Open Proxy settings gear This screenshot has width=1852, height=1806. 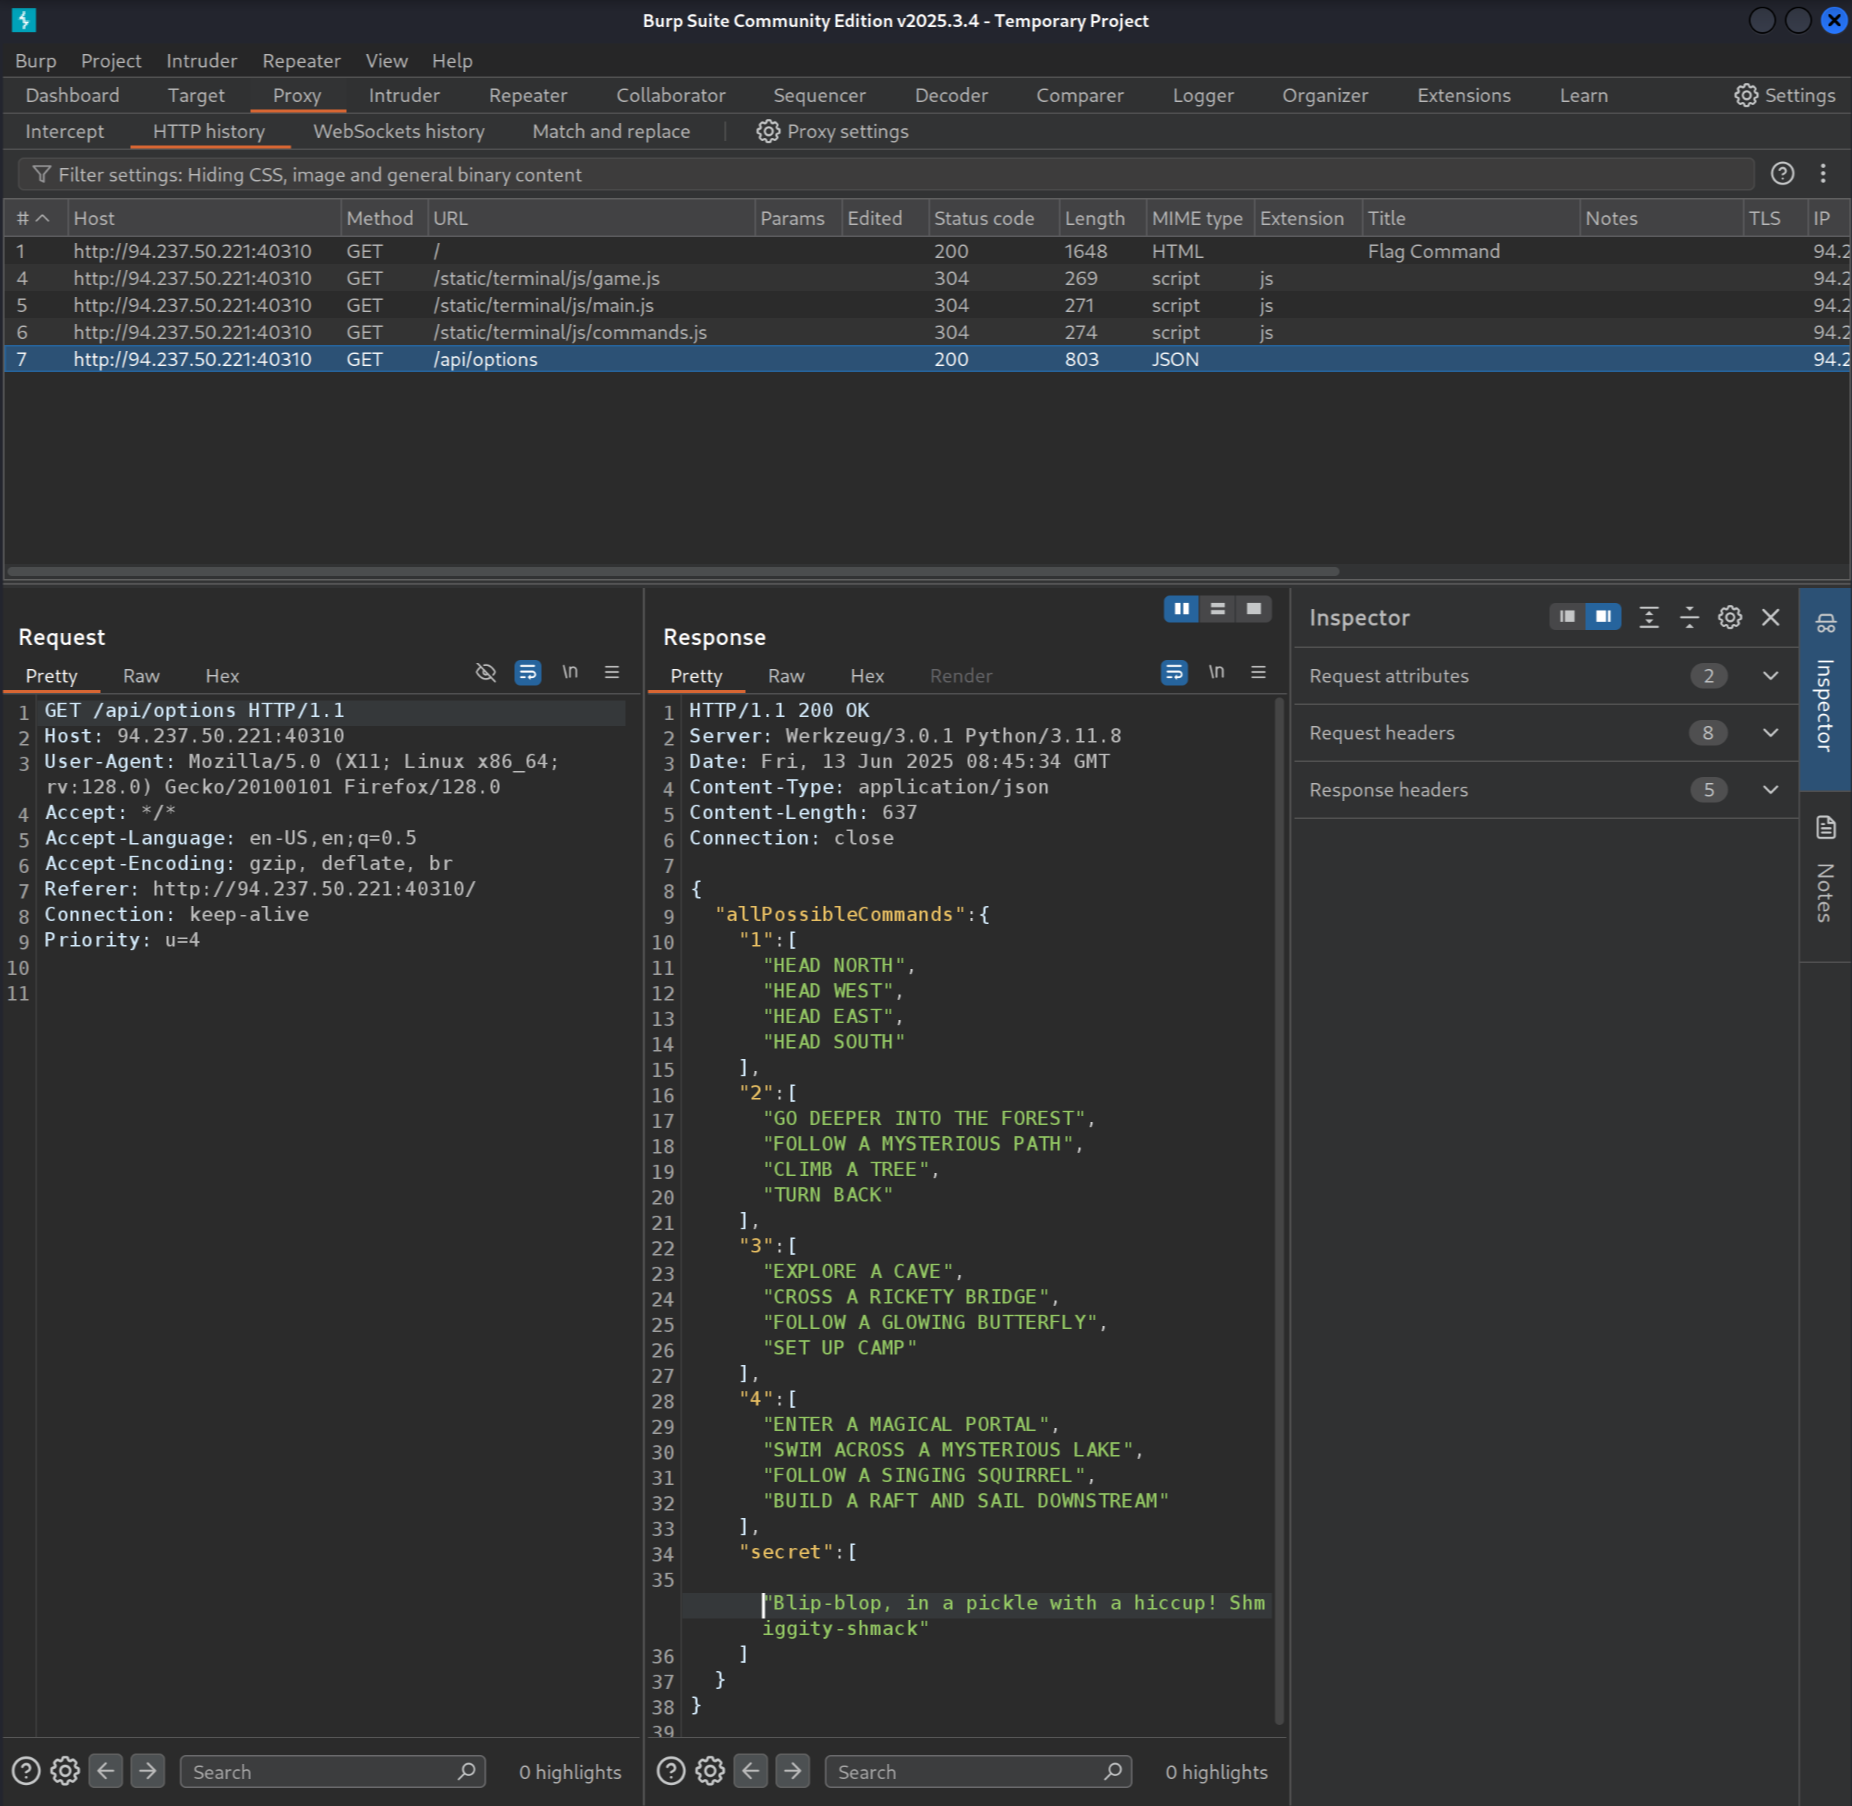(x=767, y=131)
